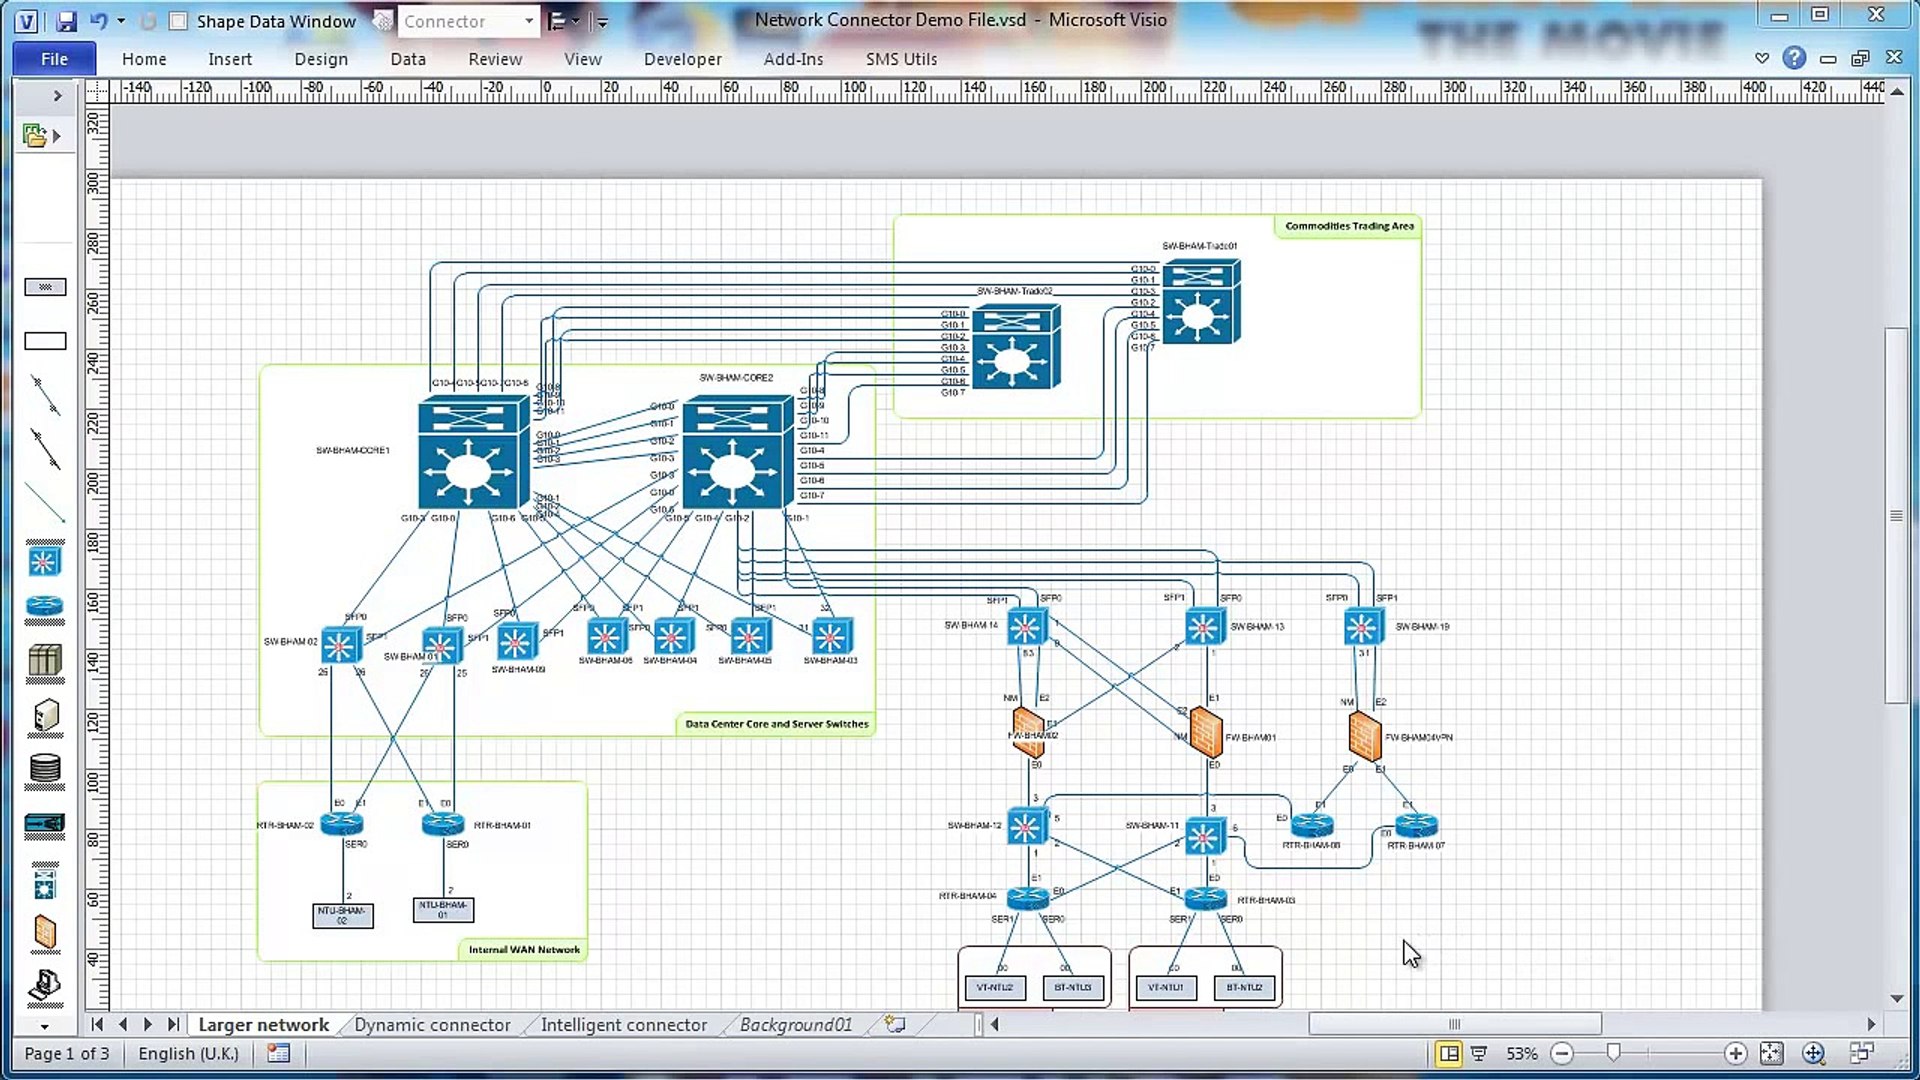Image resolution: width=1920 pixels, height=1080 pixels.
Task: Click the Visio Help question mark icon
Action: click(1794, 58)
